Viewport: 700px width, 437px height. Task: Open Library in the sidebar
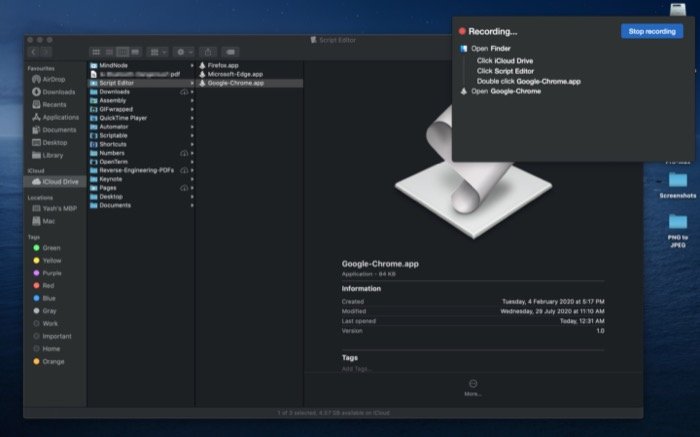48,155
